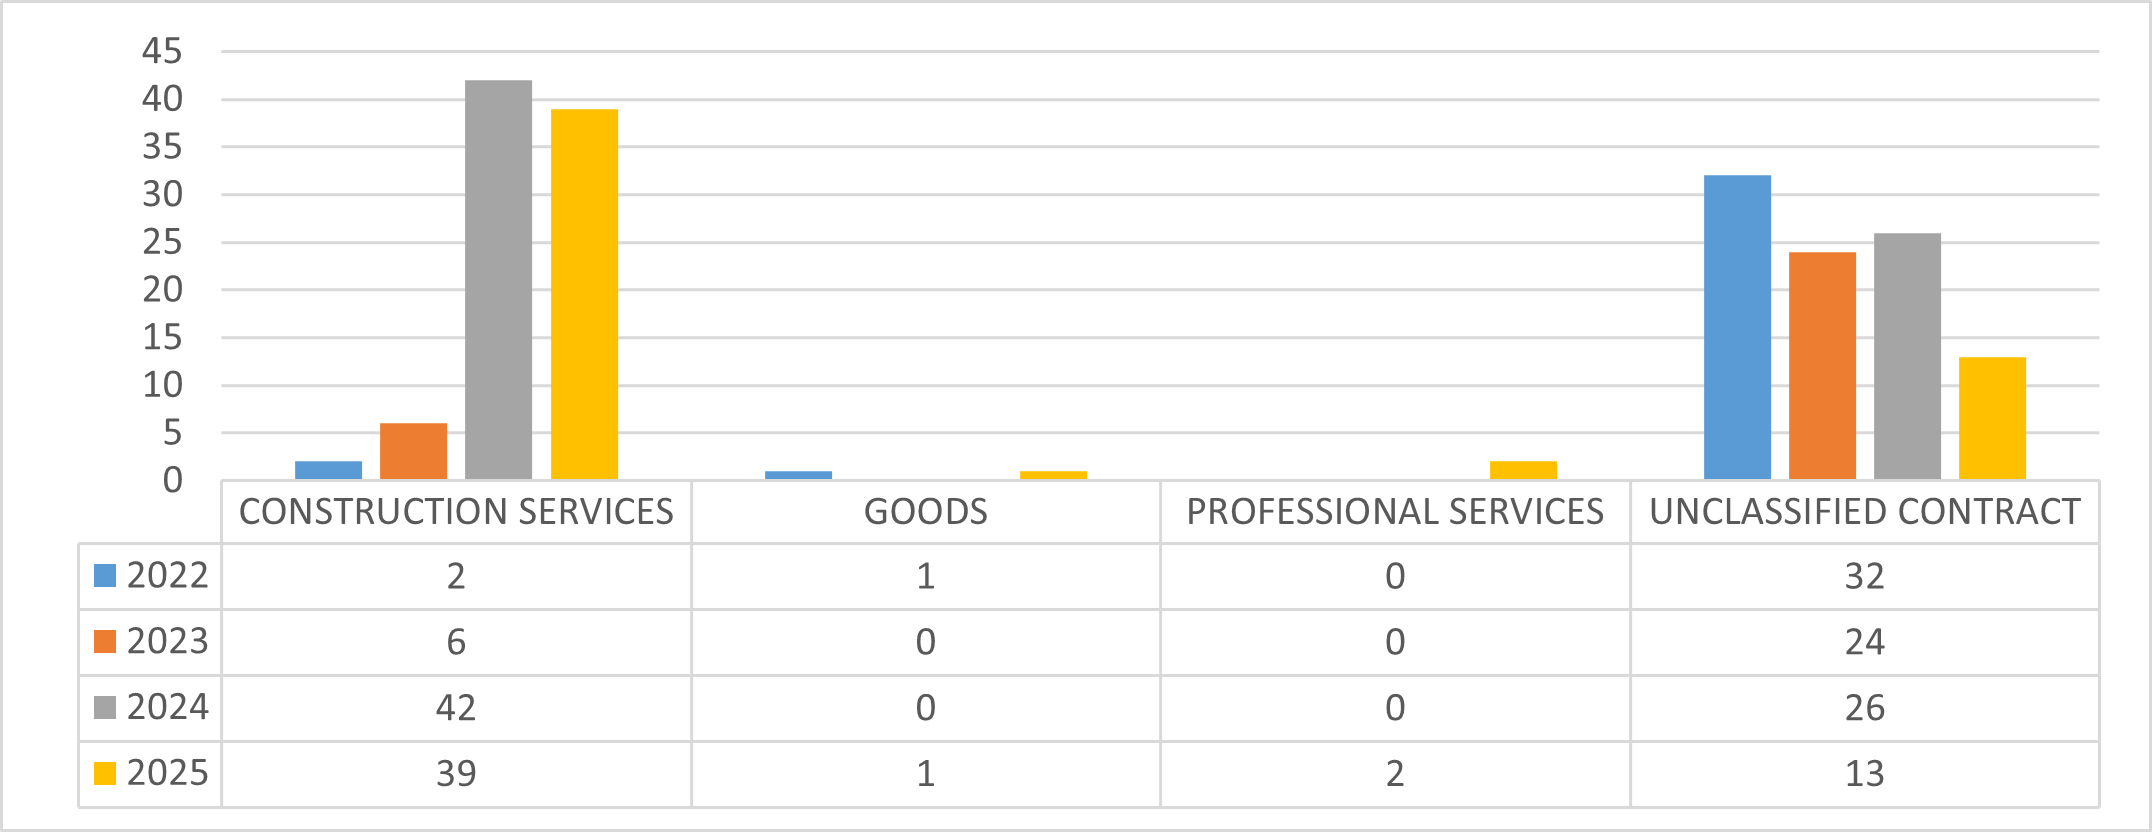Select the yellow 2025 Construction Services bar
This screenshot has width=2152, height=832.
click(584, 294)
